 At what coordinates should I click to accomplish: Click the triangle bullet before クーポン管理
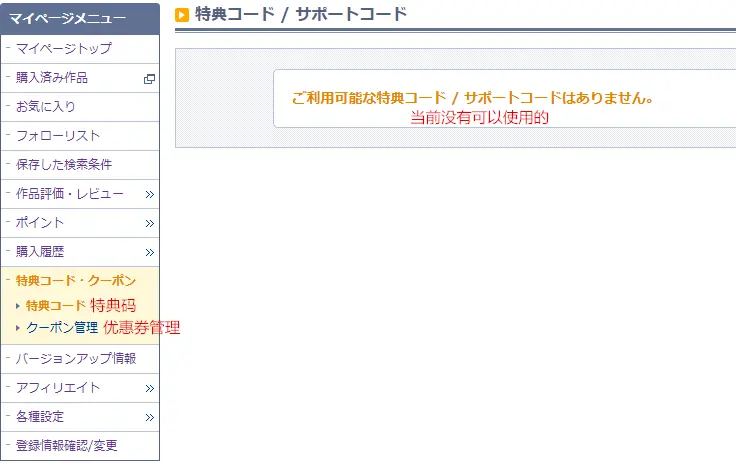[x=18, y=328]
